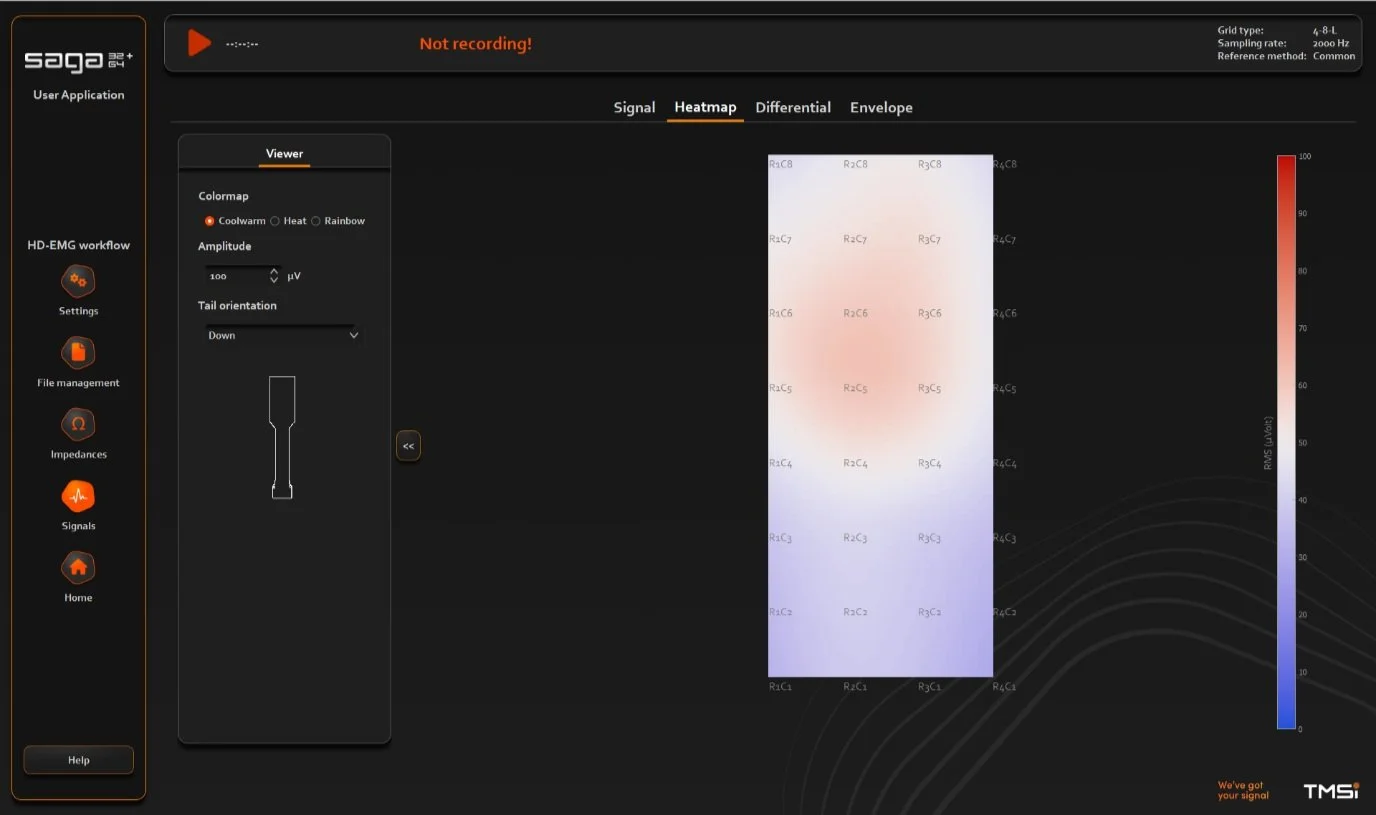Switch to the Signal view
The width and height of the screenshot is (1376, 815).
tap(634, 107)
